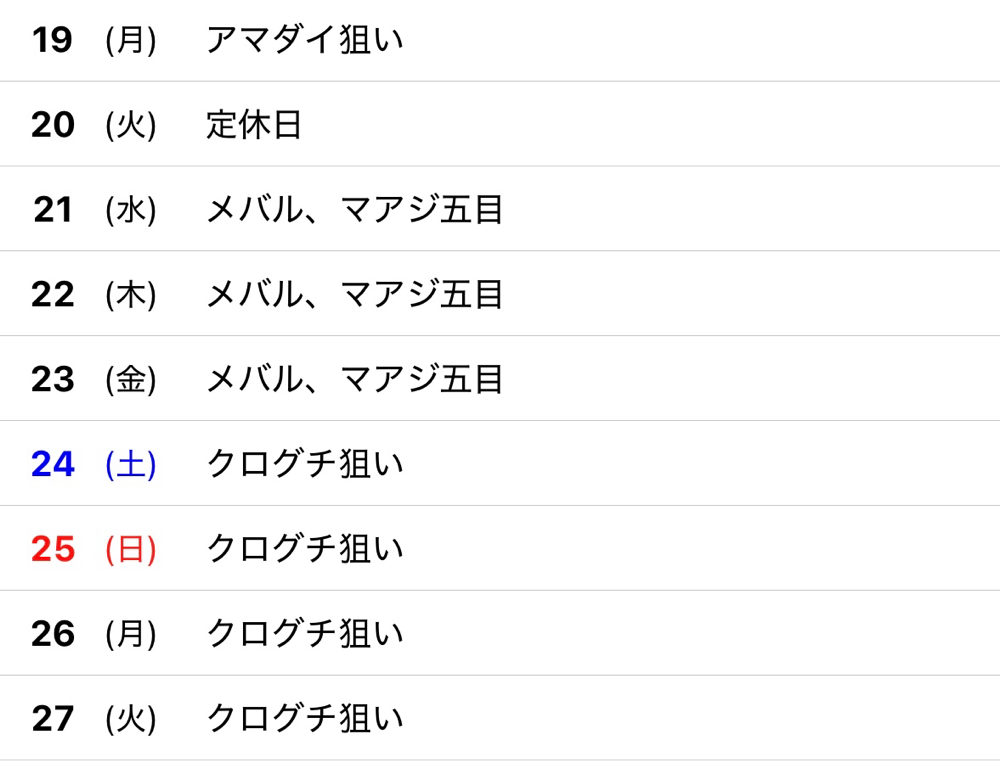
Task: Select the date number 20
Action: click(53, 125)
